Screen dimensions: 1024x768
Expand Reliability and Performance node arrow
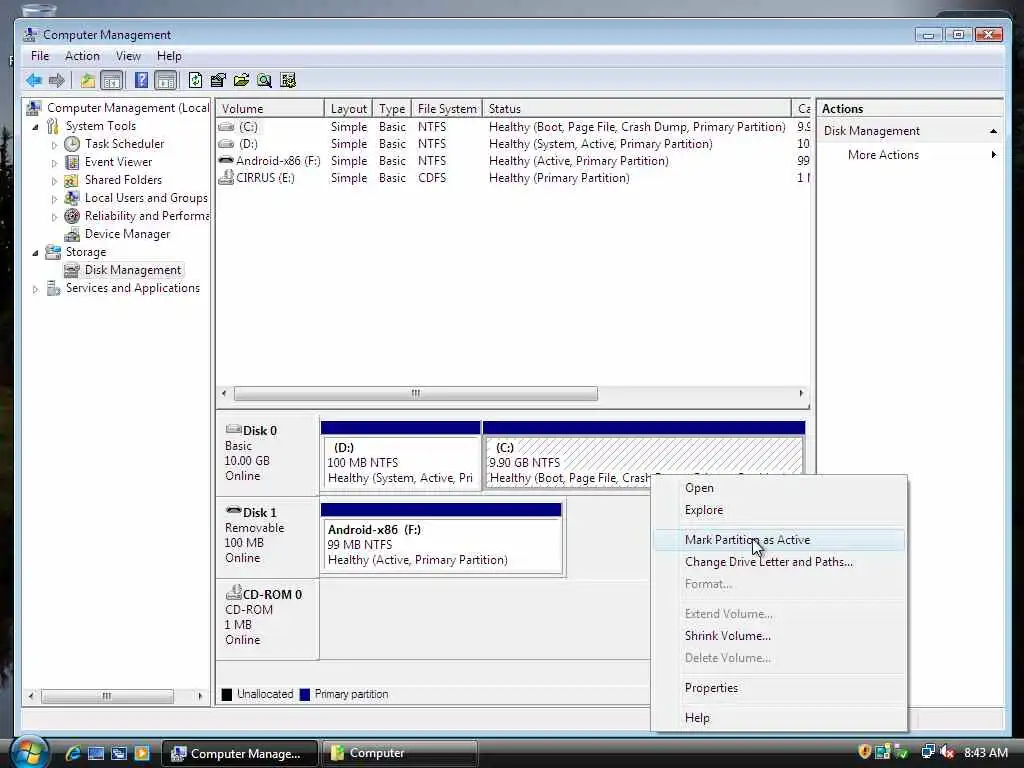point(54,217)
